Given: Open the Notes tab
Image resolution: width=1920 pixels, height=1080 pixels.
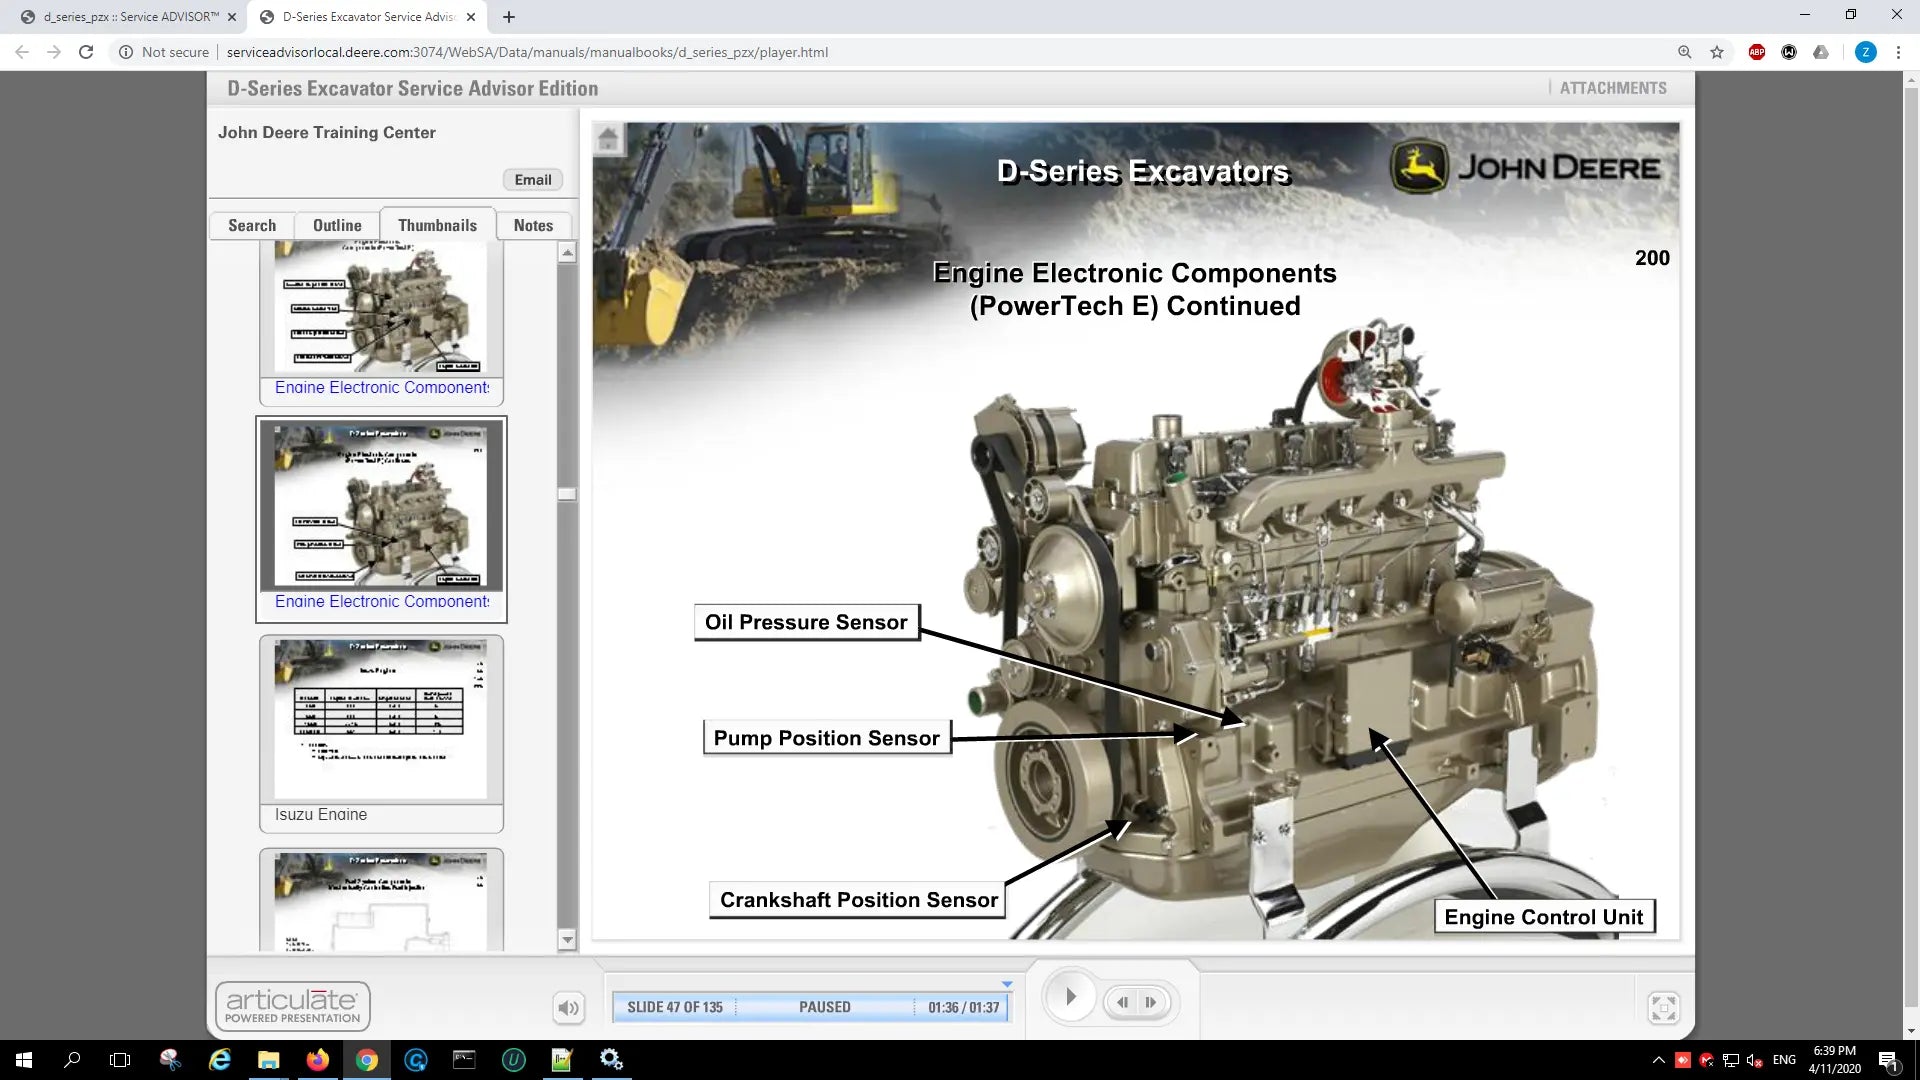Looking at the screenshot, I should coord(533,226).
